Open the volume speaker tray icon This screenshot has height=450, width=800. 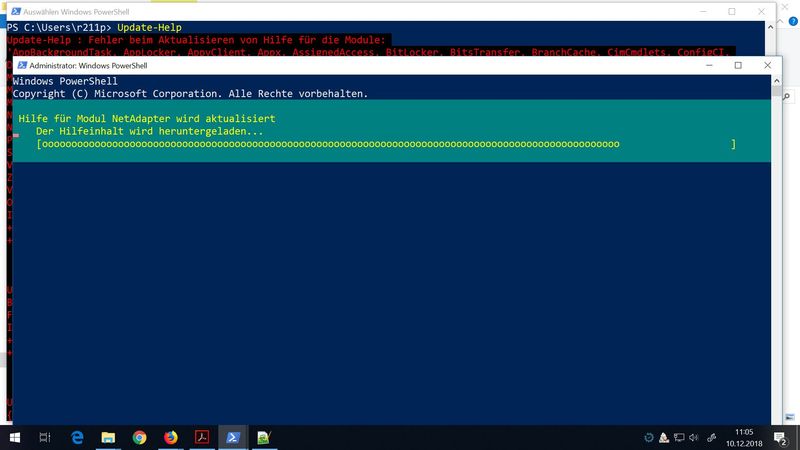(x=693, y=438)
